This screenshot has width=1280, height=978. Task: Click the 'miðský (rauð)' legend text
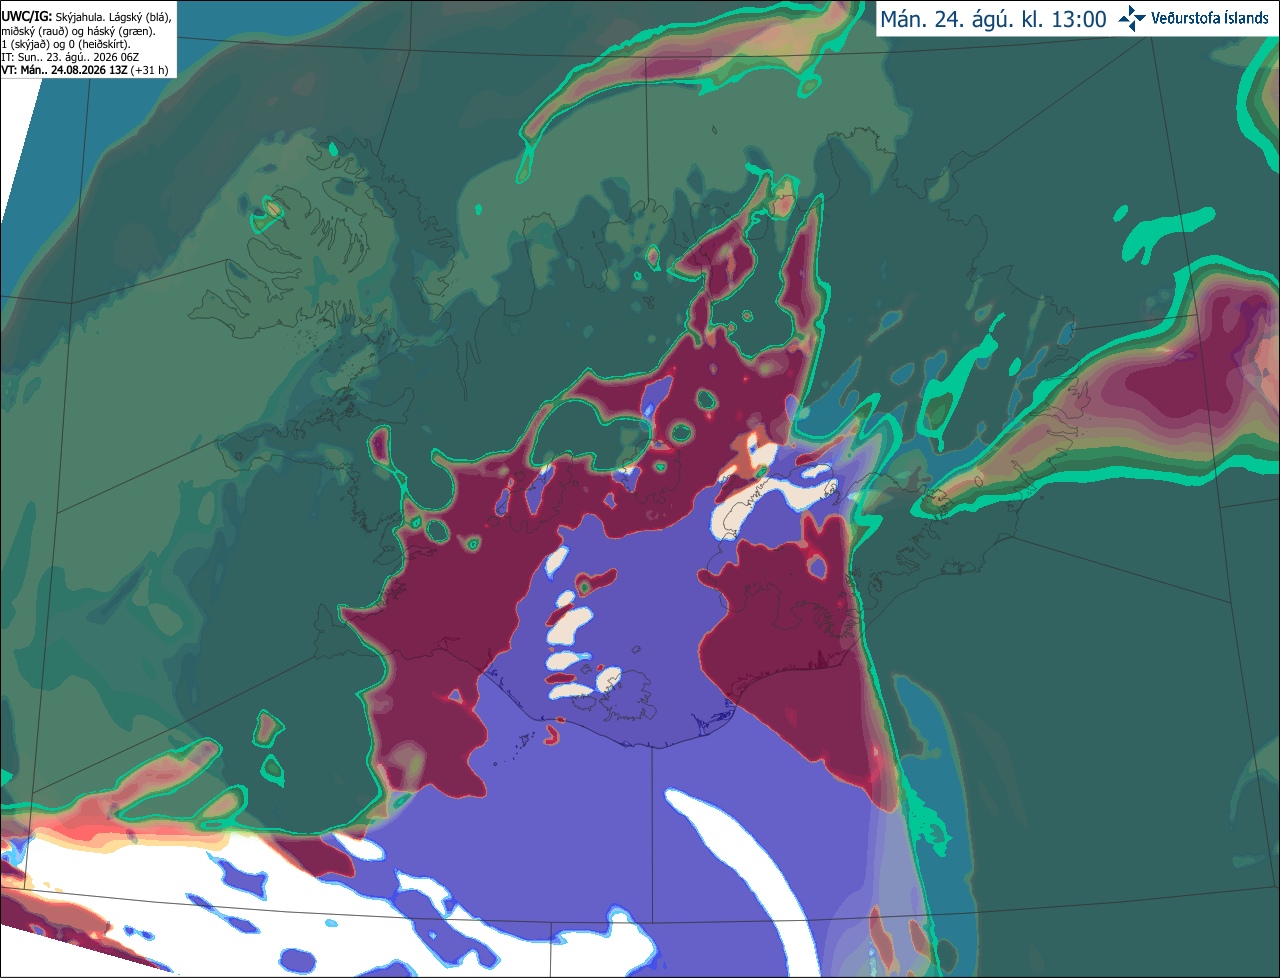37,31
